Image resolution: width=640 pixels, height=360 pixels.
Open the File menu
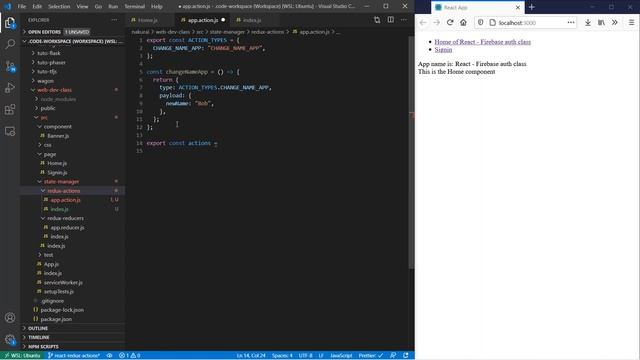point(22,7)
